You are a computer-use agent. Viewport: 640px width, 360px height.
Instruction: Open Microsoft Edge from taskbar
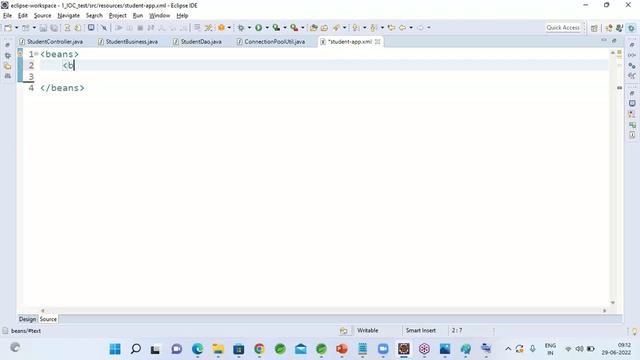tap(198, 349)
